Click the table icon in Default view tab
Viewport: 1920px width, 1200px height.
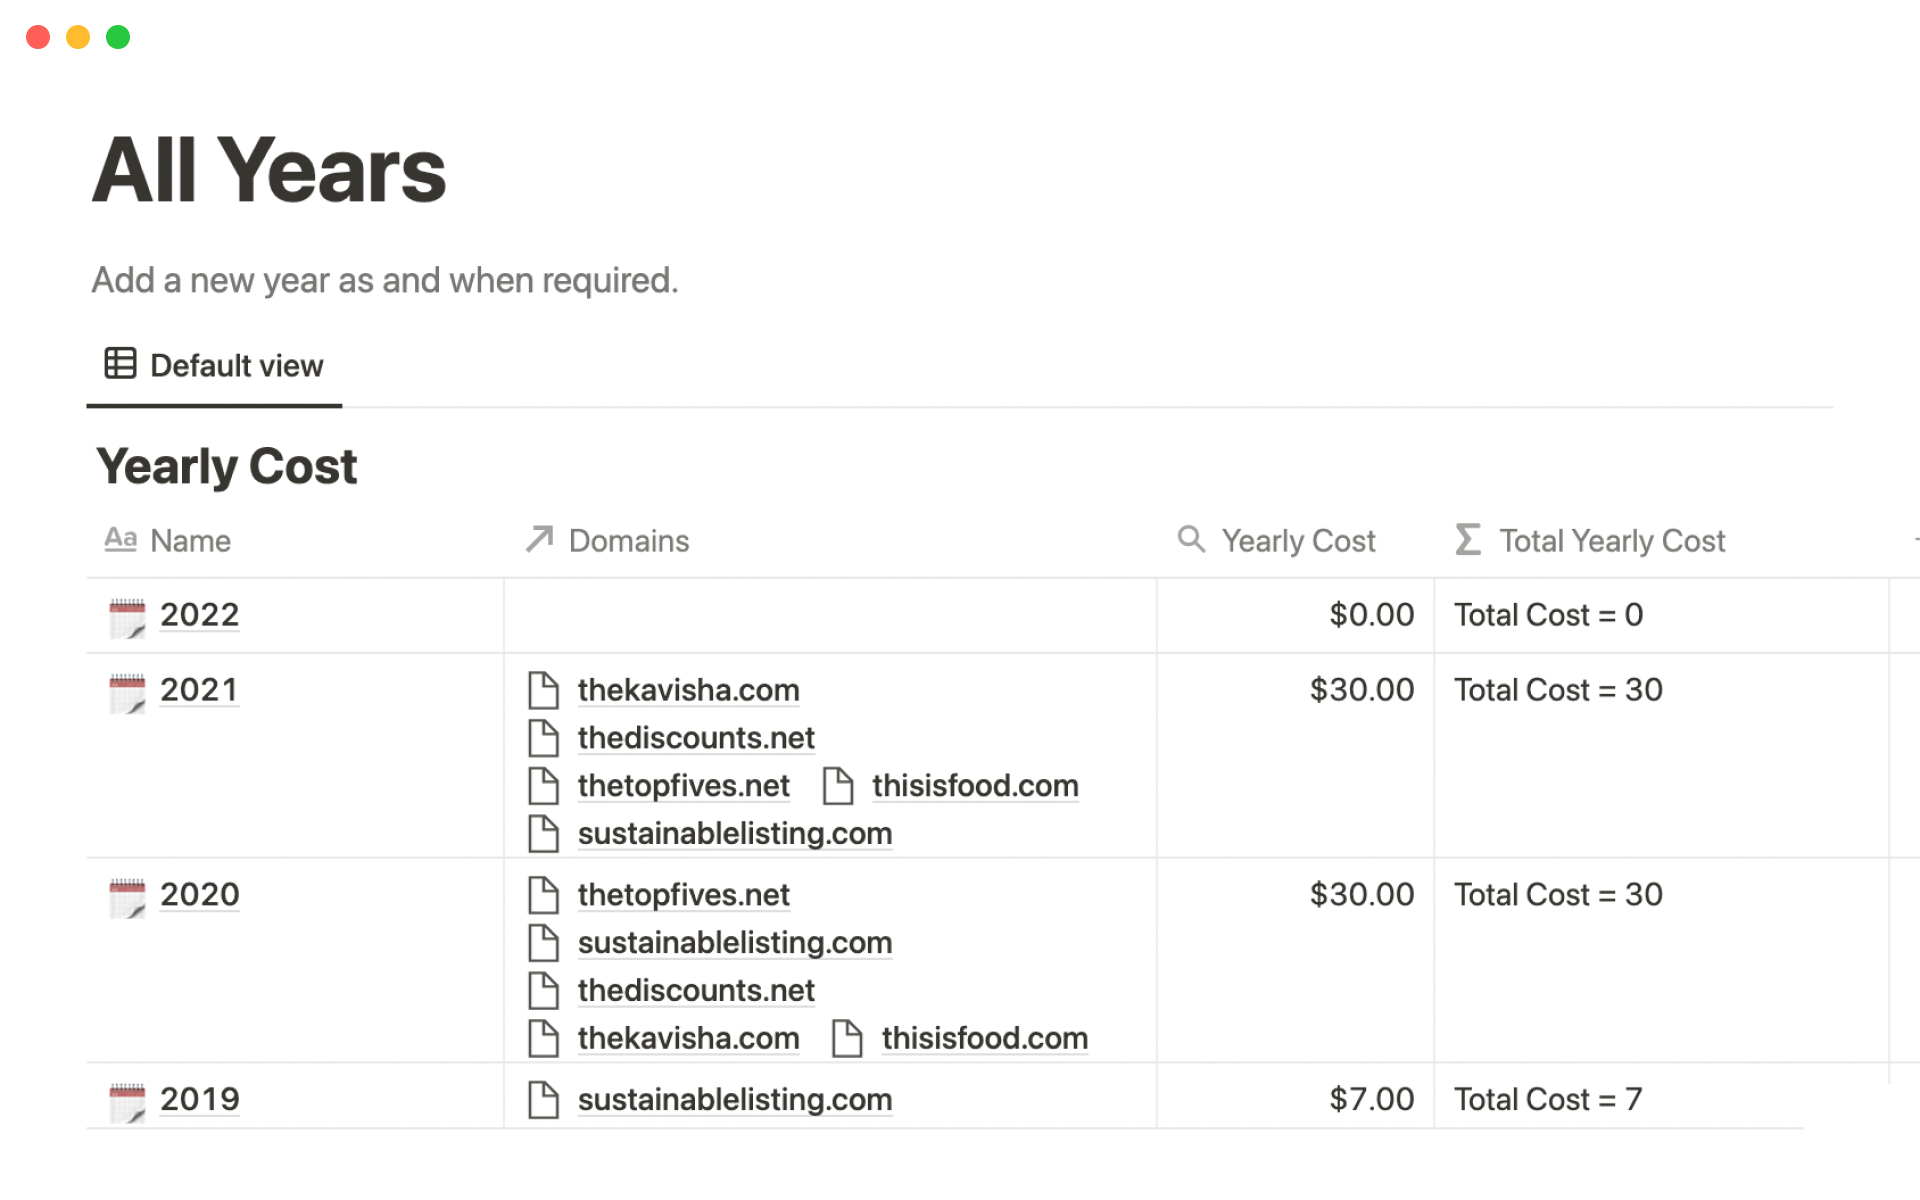click(x=120, y=364)
